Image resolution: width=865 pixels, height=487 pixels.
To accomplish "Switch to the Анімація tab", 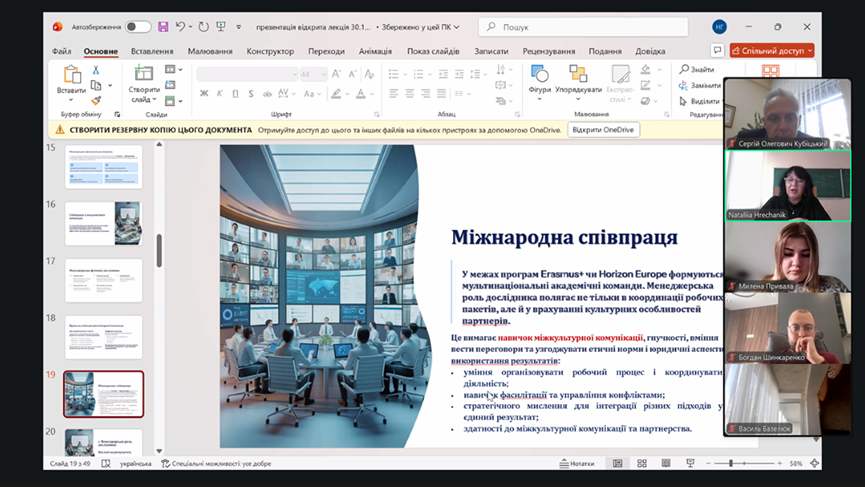I will pos(375,51).
